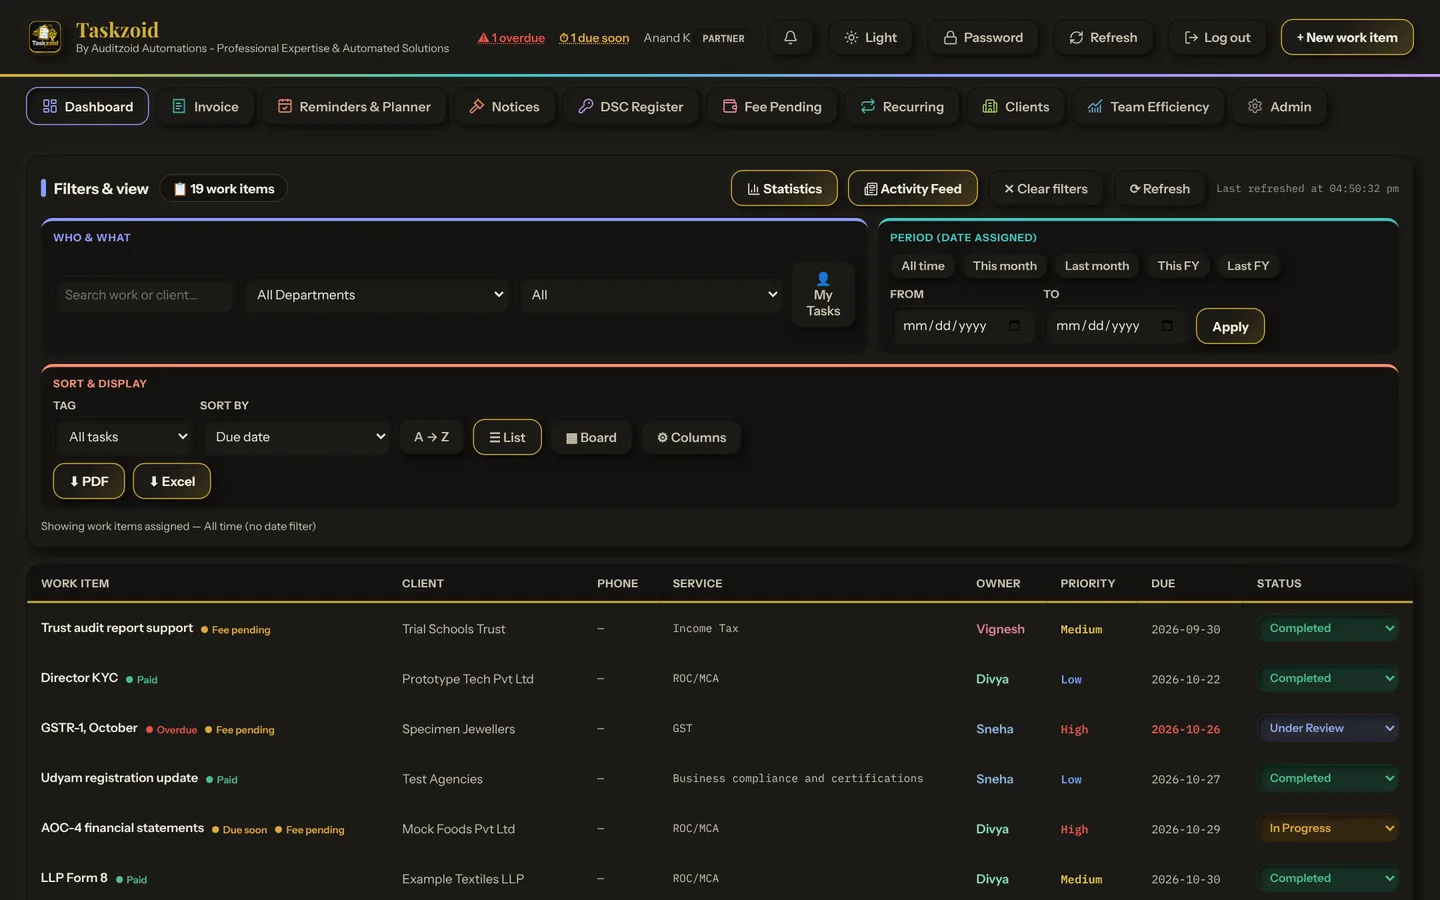Click the 1 overdue link
This screenshot has width=1440, height=900.
[x=511, y=38]
